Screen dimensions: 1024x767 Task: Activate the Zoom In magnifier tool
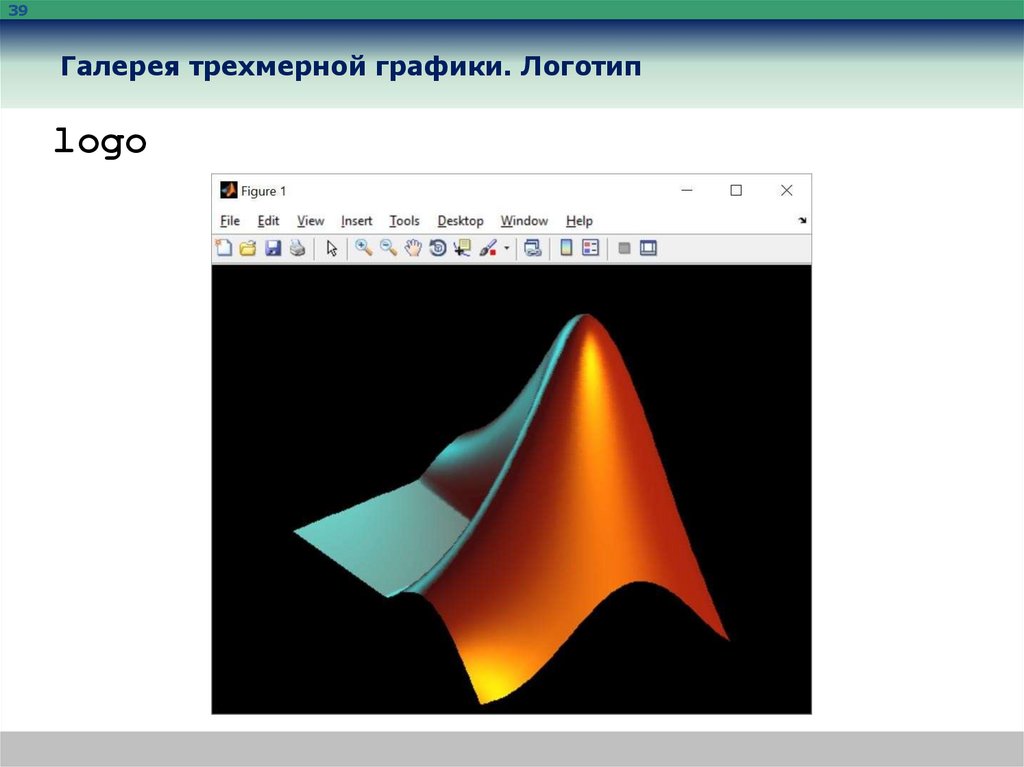pos(364,248)
